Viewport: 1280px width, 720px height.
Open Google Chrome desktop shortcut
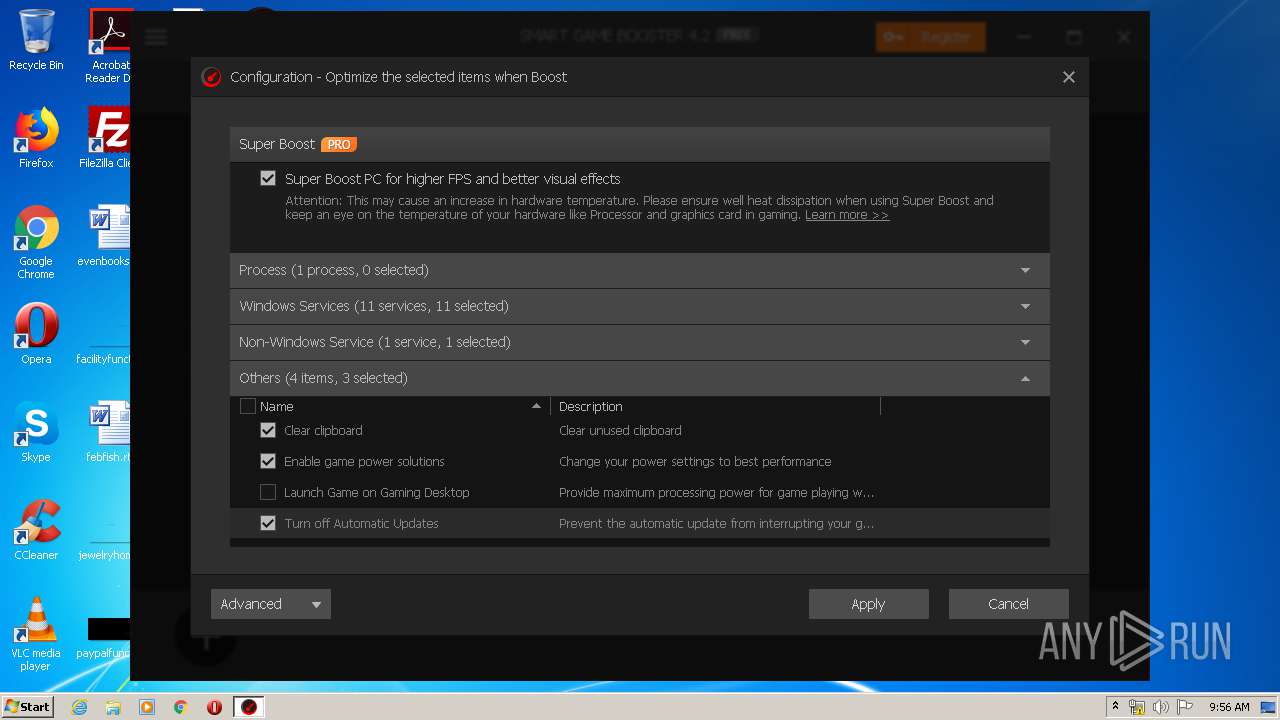[36, 242]
